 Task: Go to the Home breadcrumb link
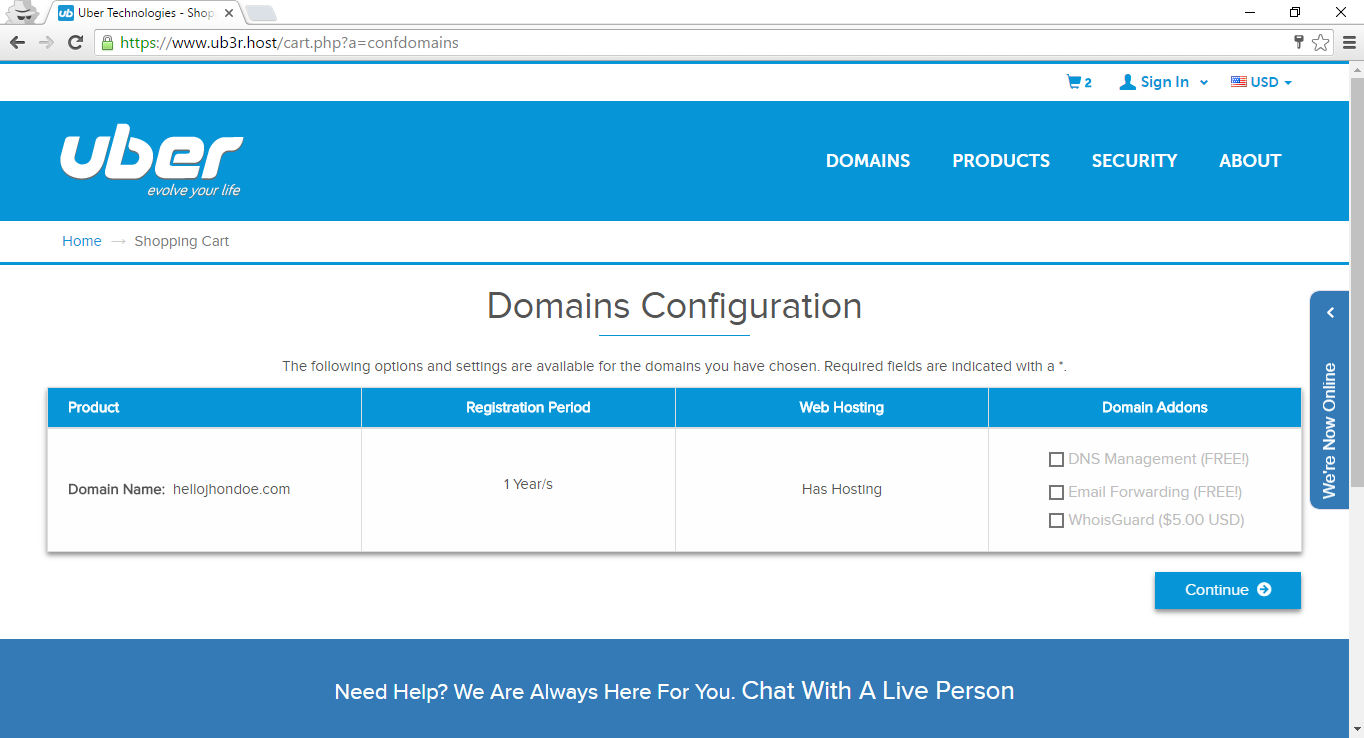pos(82,241)
